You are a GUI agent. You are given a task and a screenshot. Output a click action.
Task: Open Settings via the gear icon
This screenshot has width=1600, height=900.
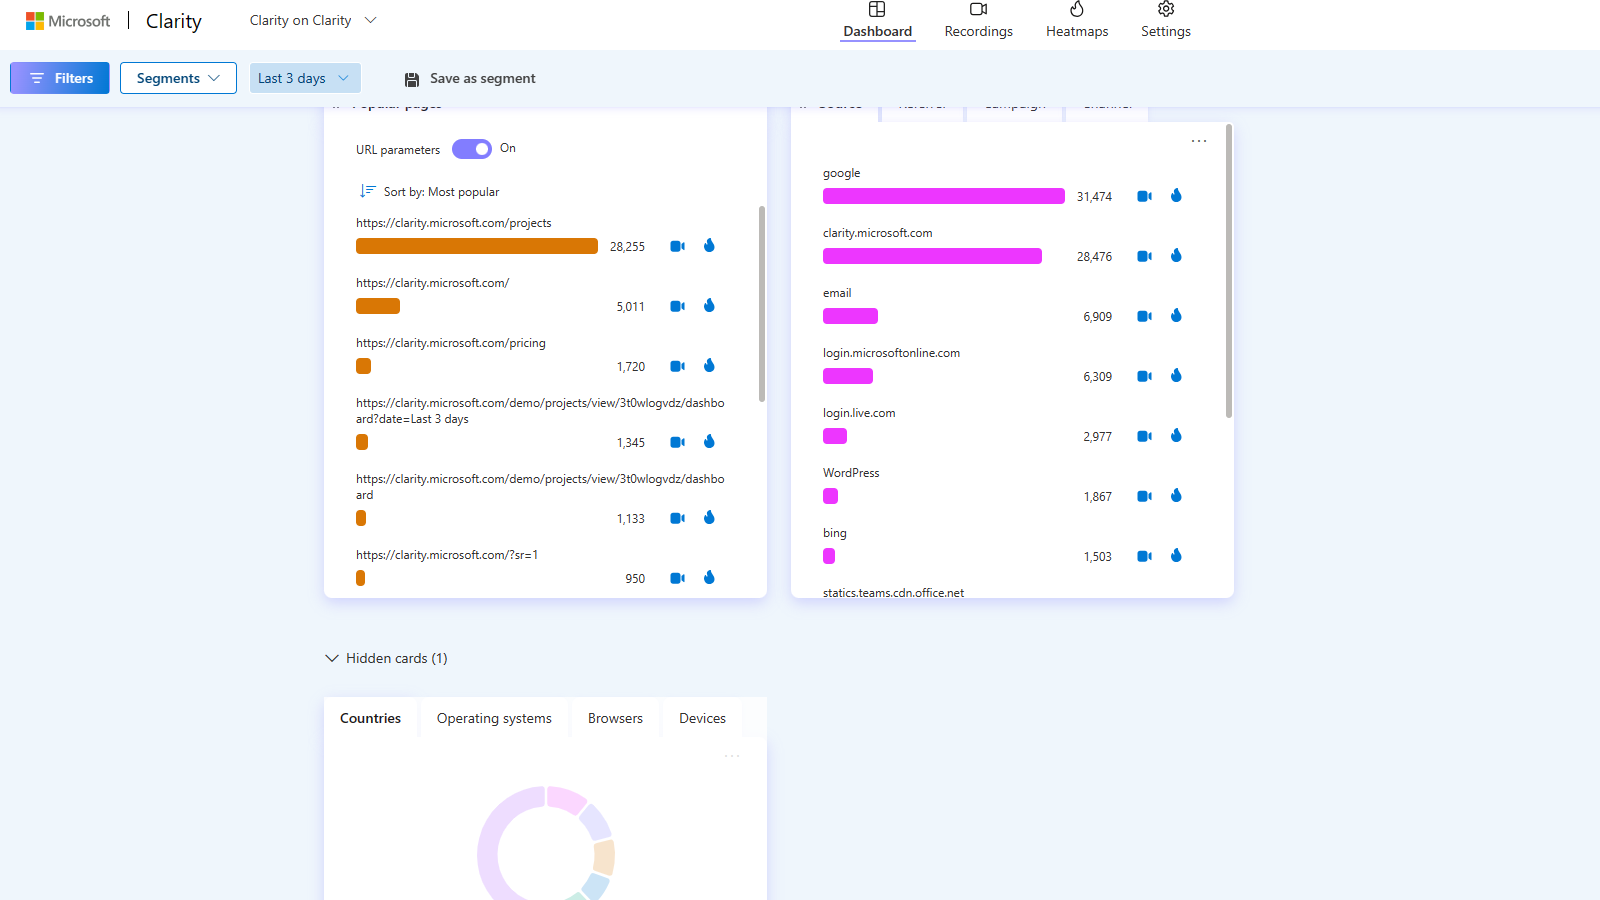pos(1165,9)
